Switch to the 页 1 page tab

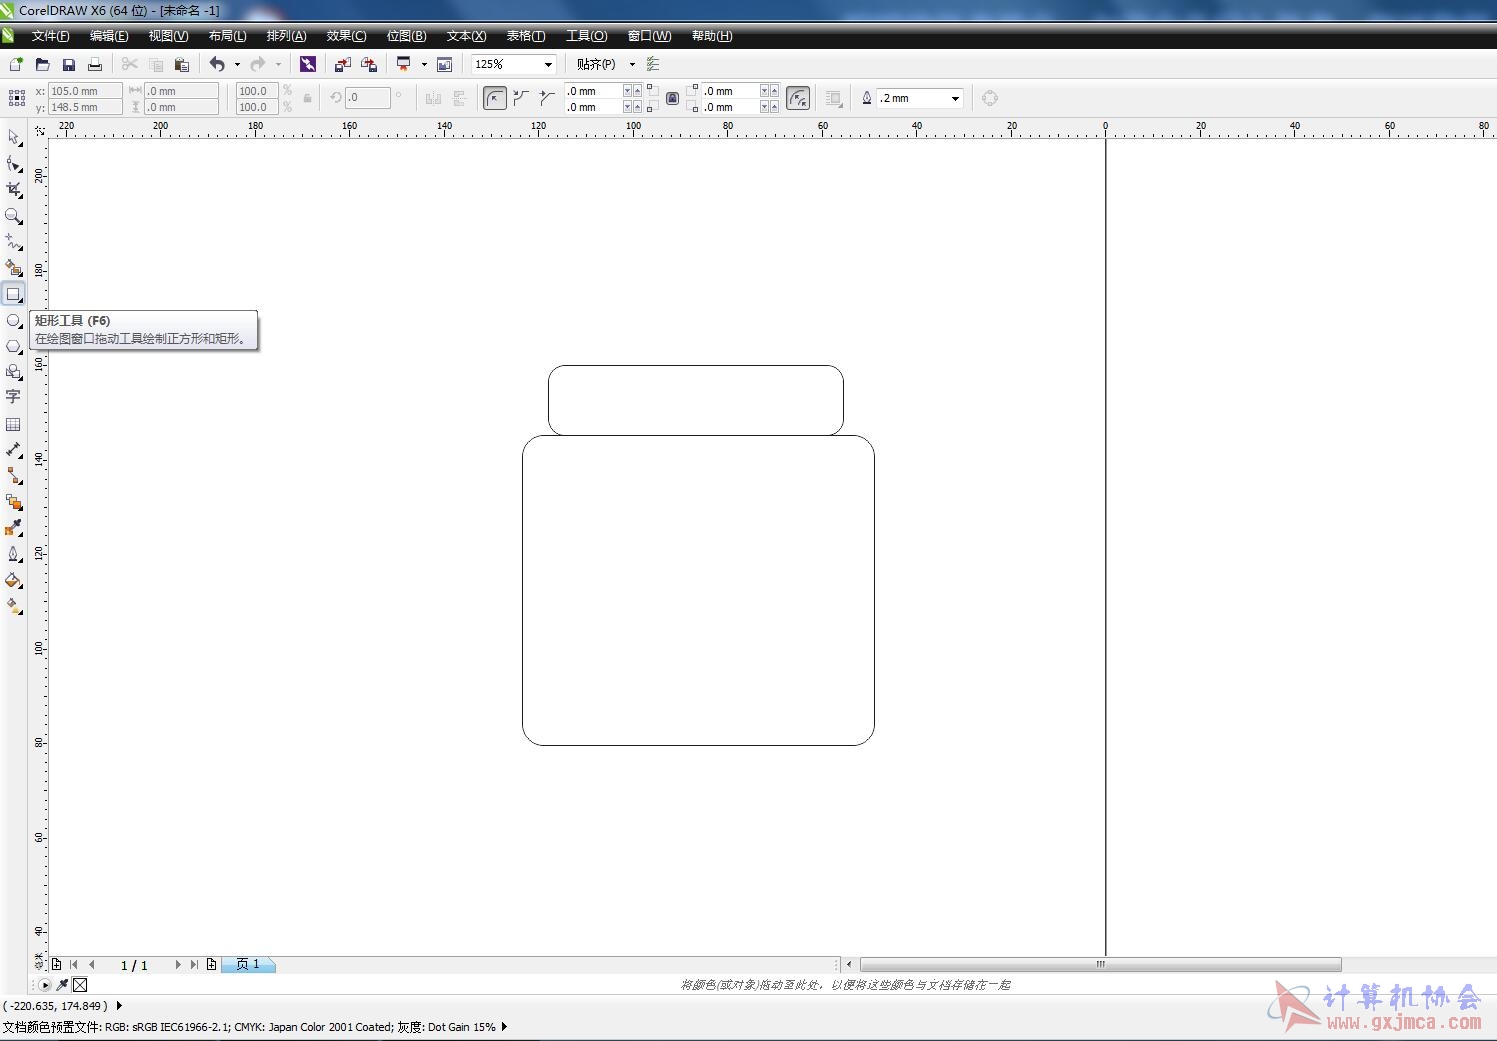(x=248, y=964)
